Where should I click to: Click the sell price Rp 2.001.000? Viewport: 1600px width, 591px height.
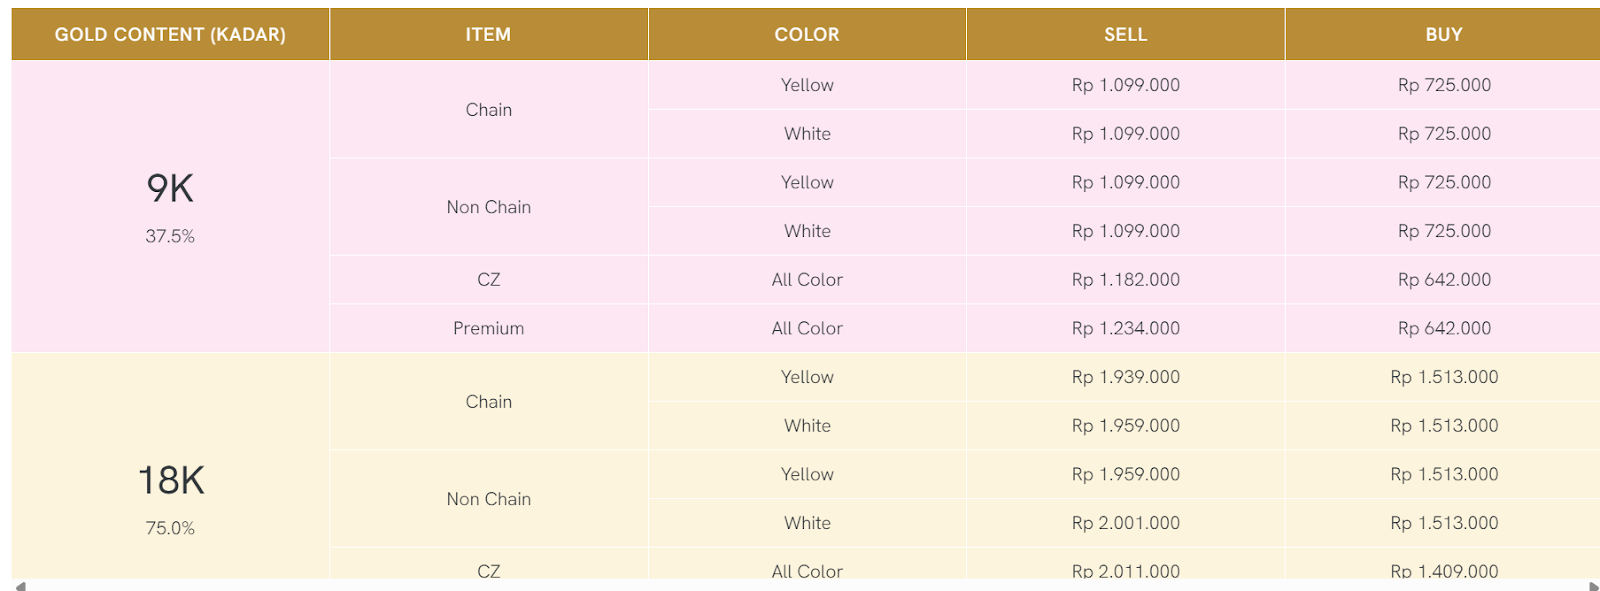(x=1125, y=523)
